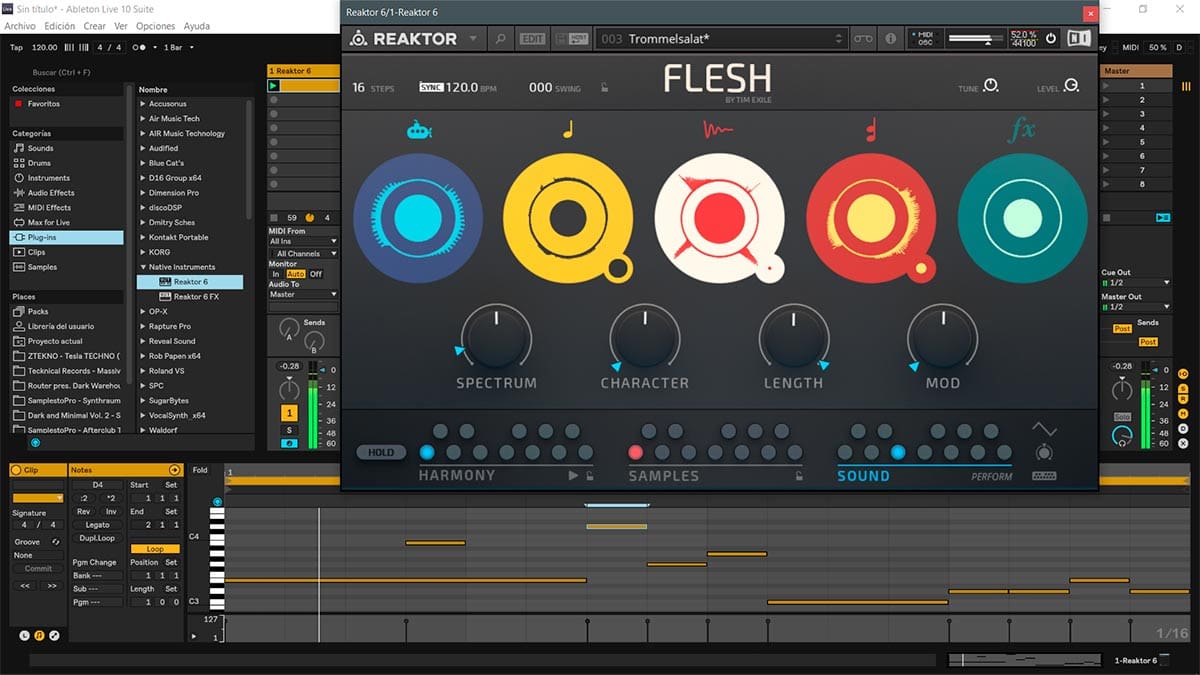Select the red waveform engine icon

tap(719, 130)
